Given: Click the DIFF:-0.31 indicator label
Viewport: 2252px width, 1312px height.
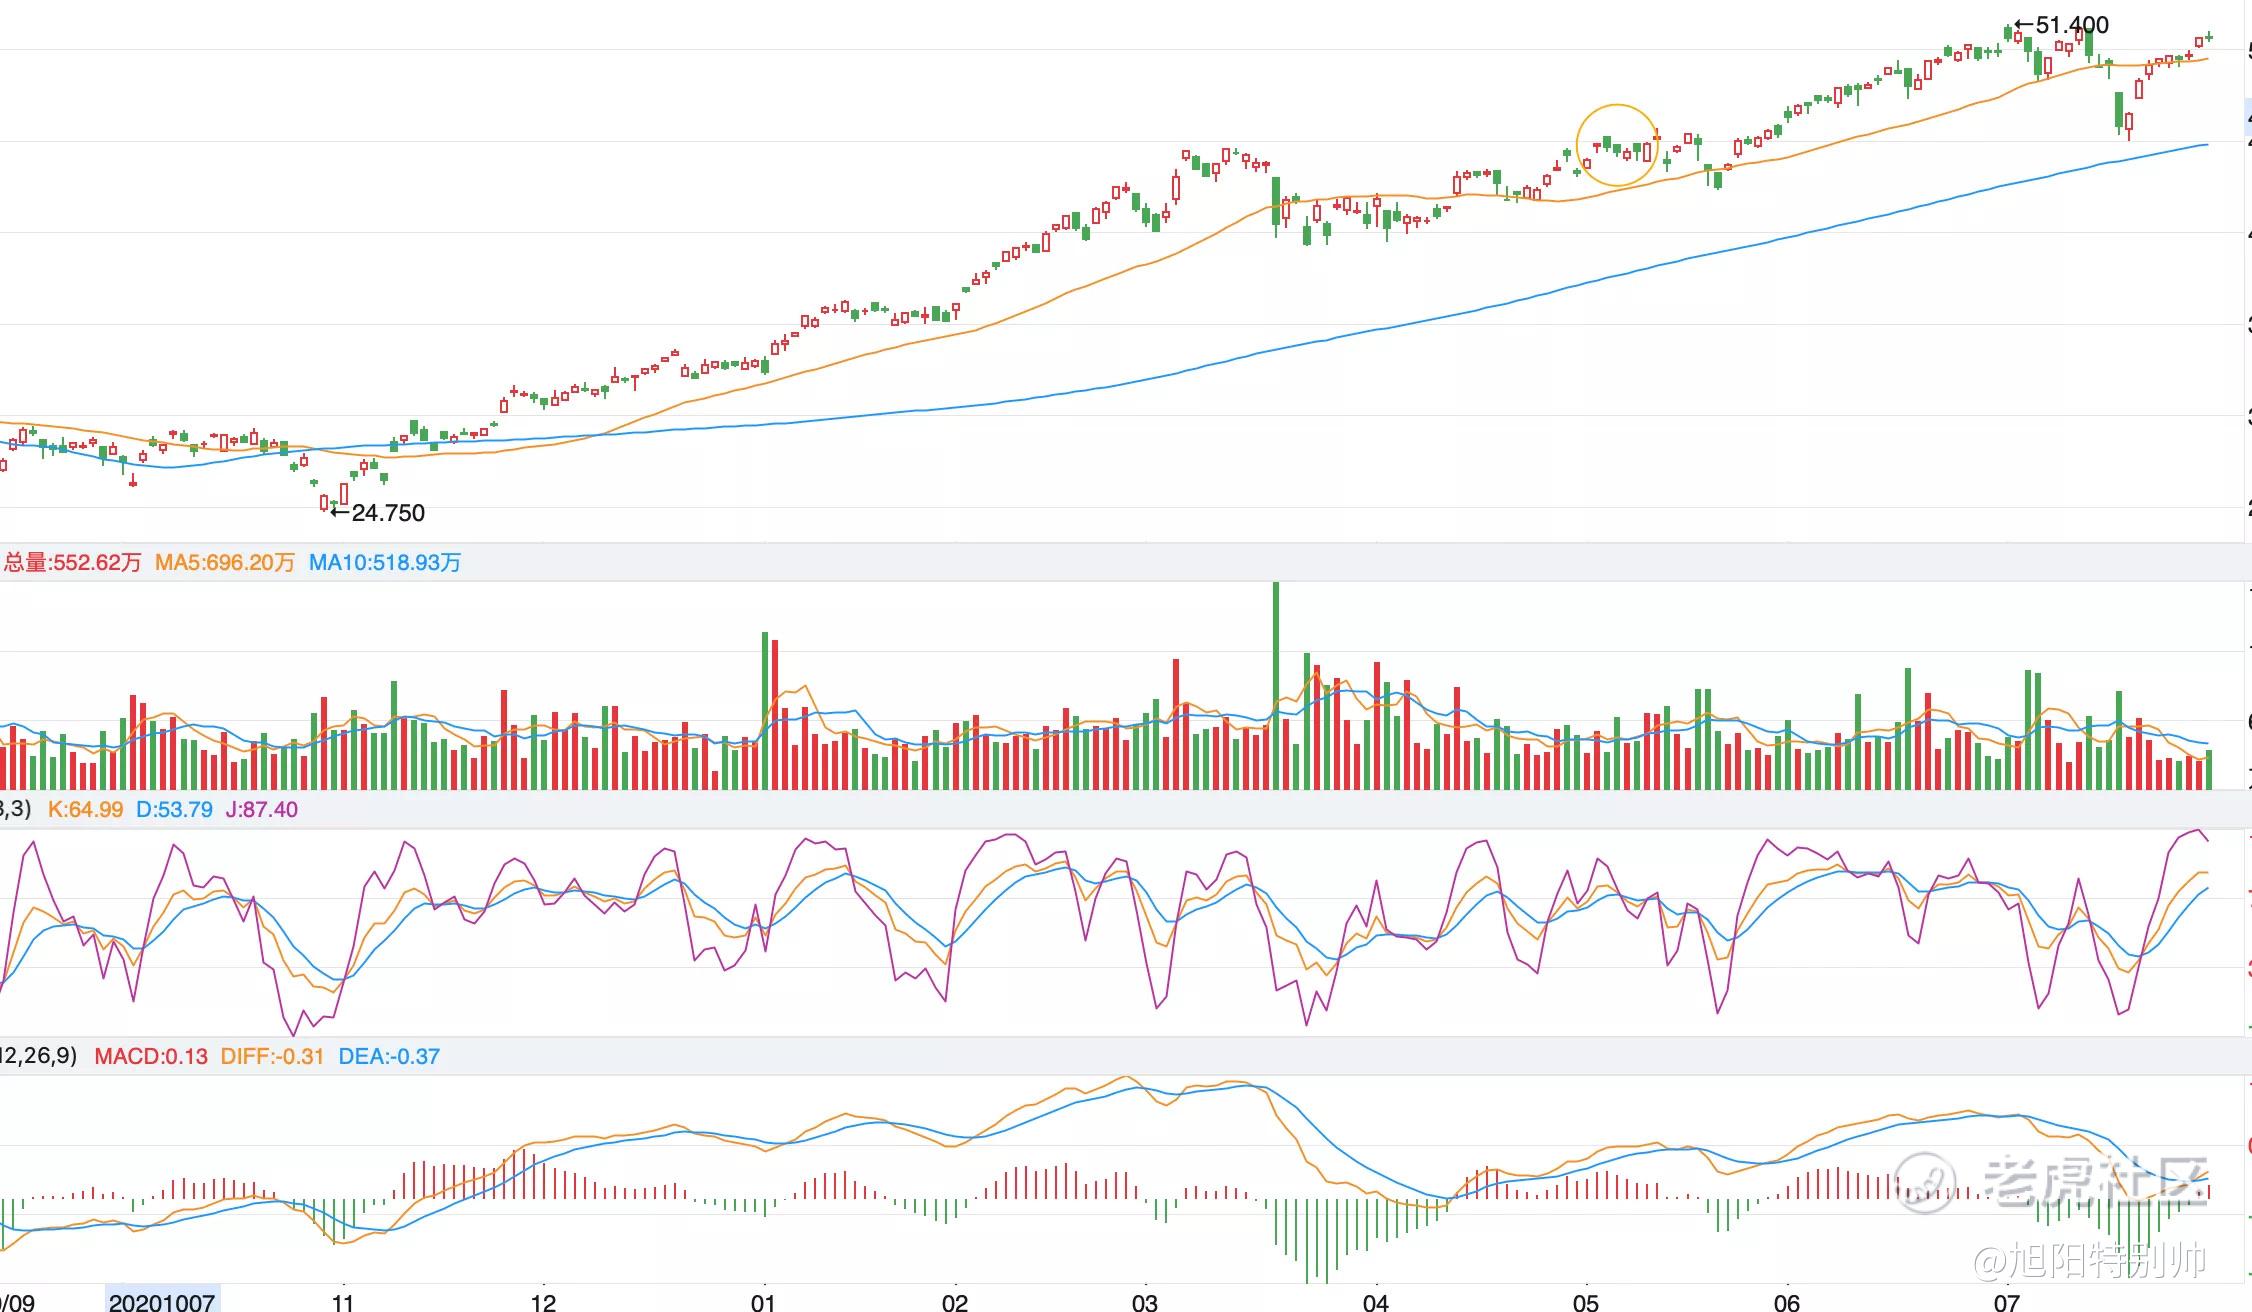Looking at the screenshot, I should coord(272,1057).
